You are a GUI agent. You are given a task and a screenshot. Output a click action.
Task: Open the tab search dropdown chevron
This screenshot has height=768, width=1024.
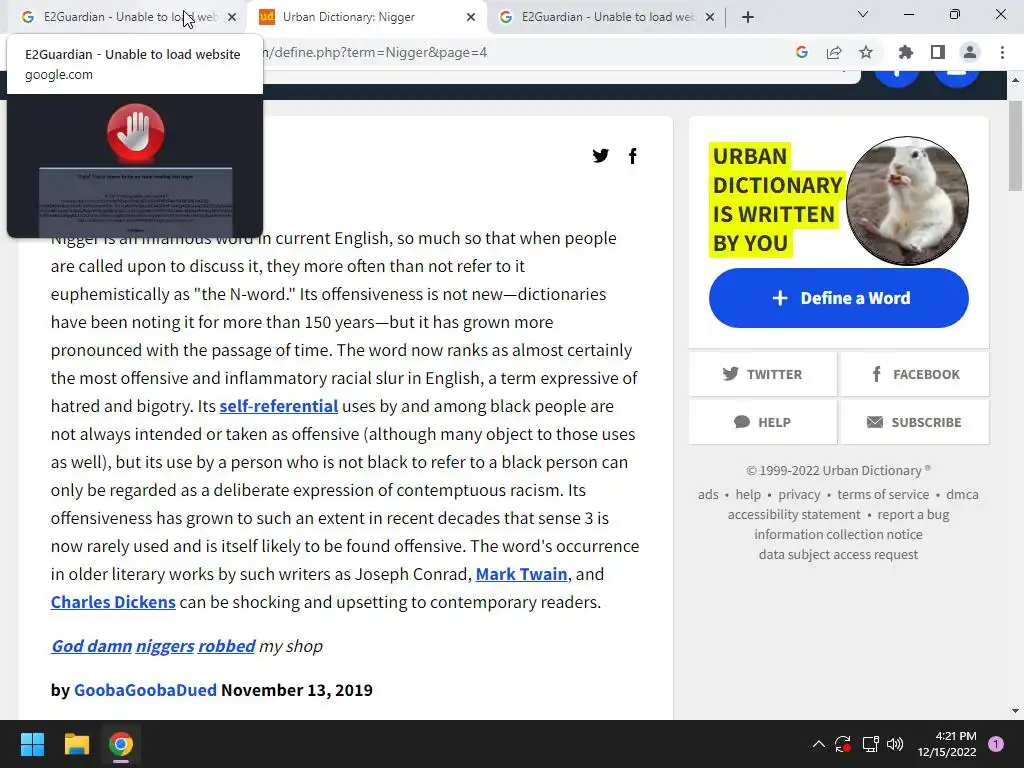[863, 14]
